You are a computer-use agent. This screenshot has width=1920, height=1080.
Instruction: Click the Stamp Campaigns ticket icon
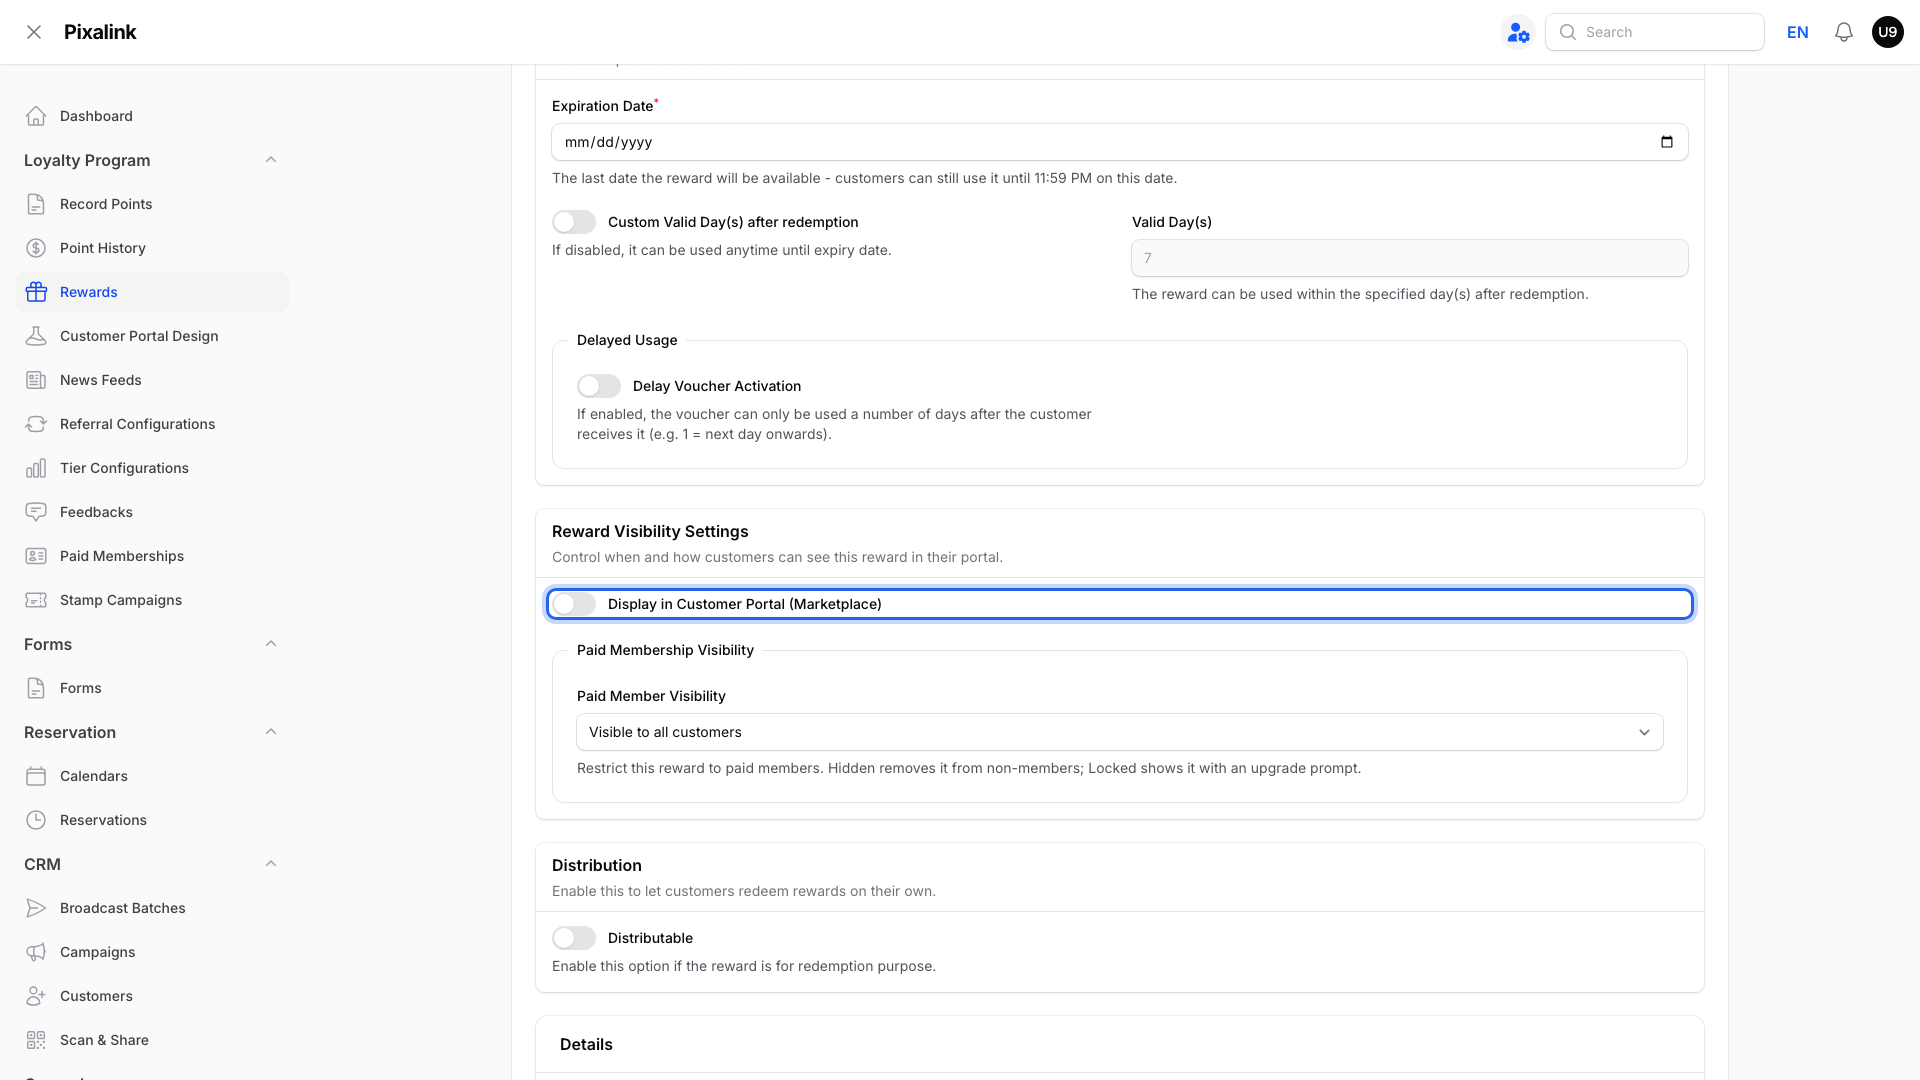pyautogui.click(x=36, y=600)
